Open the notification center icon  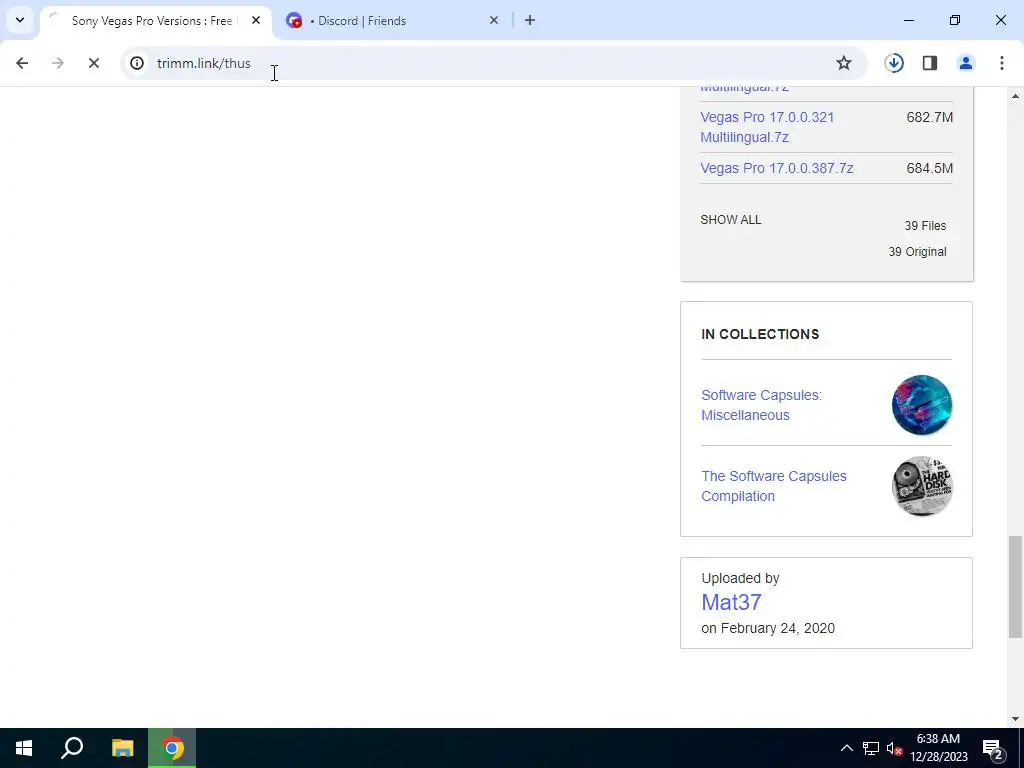click(993, 748)
